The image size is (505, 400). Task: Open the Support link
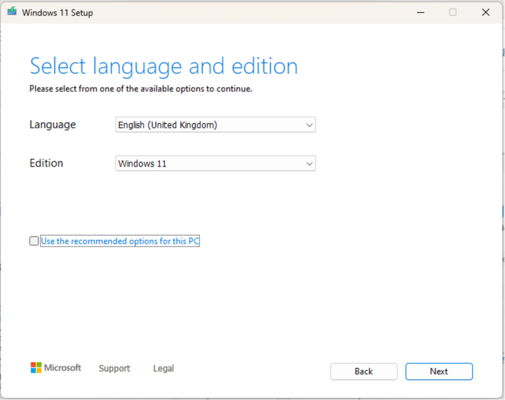click(114, 368)
